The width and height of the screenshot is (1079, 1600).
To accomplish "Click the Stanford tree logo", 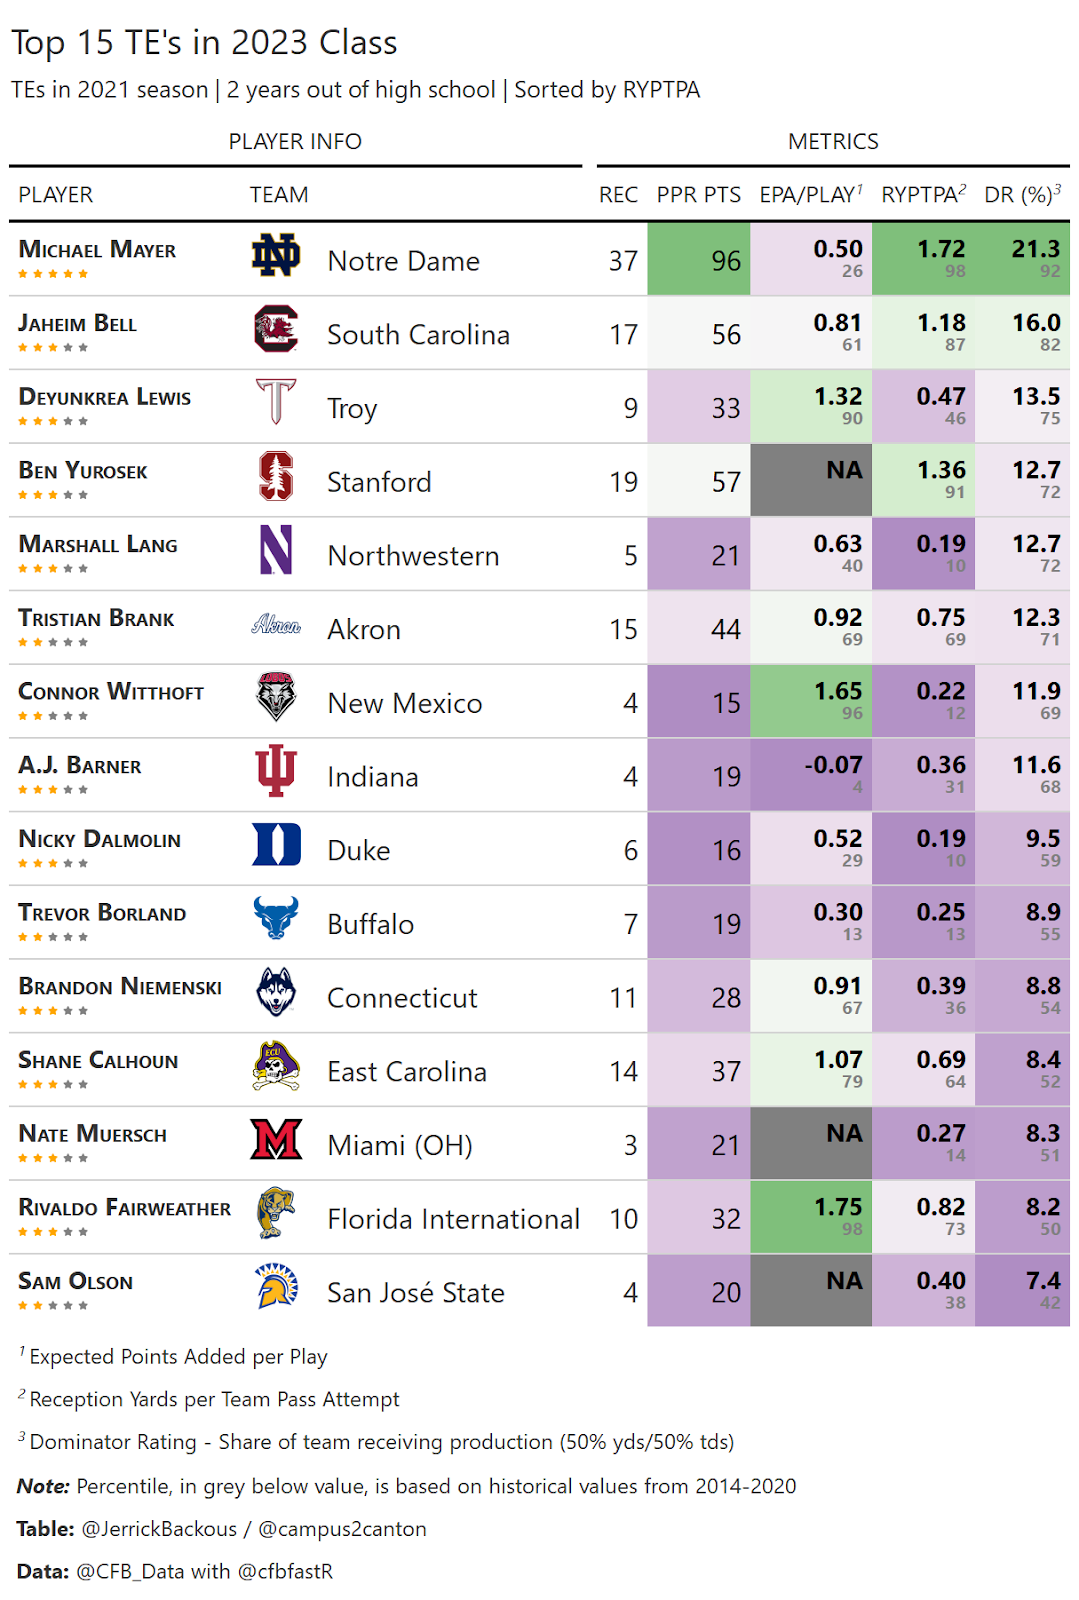I will 276,476.
